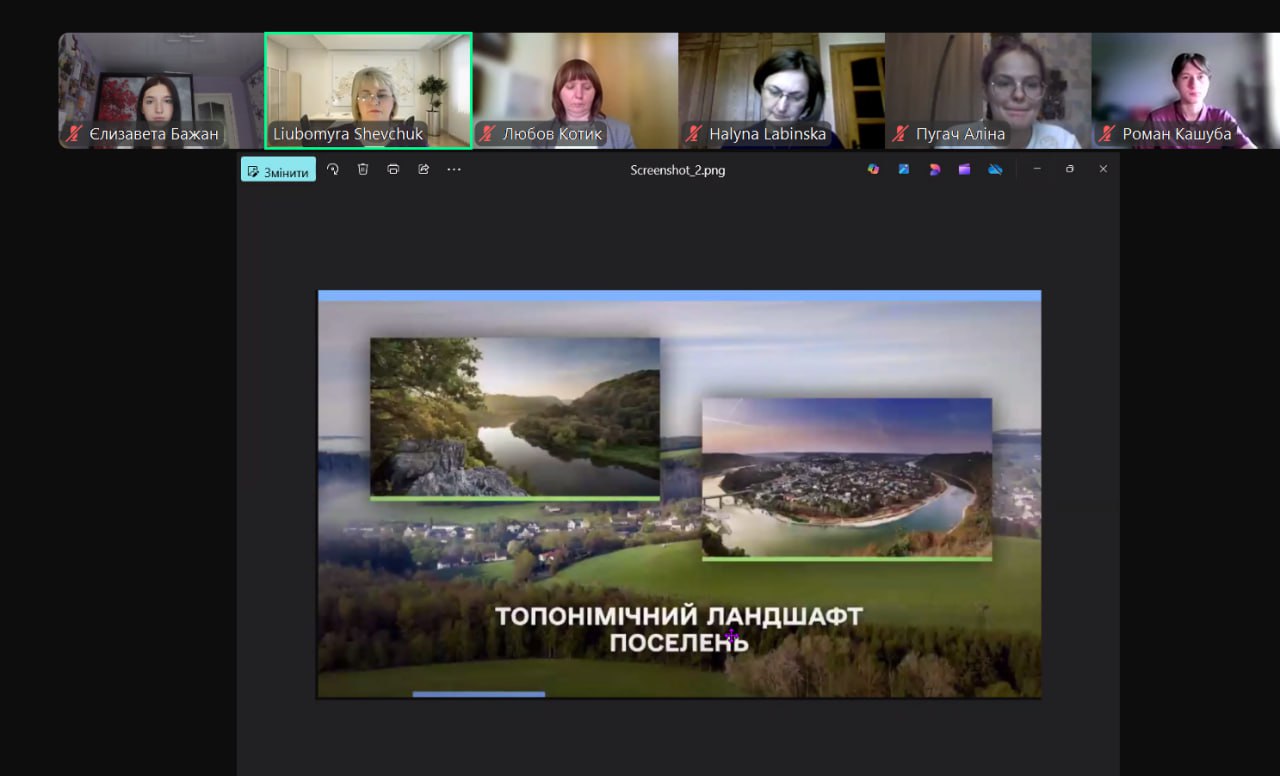Select Єлизавета Бажан's video tile
This screenshot has width=1280, height=776.
click(161, 90)
